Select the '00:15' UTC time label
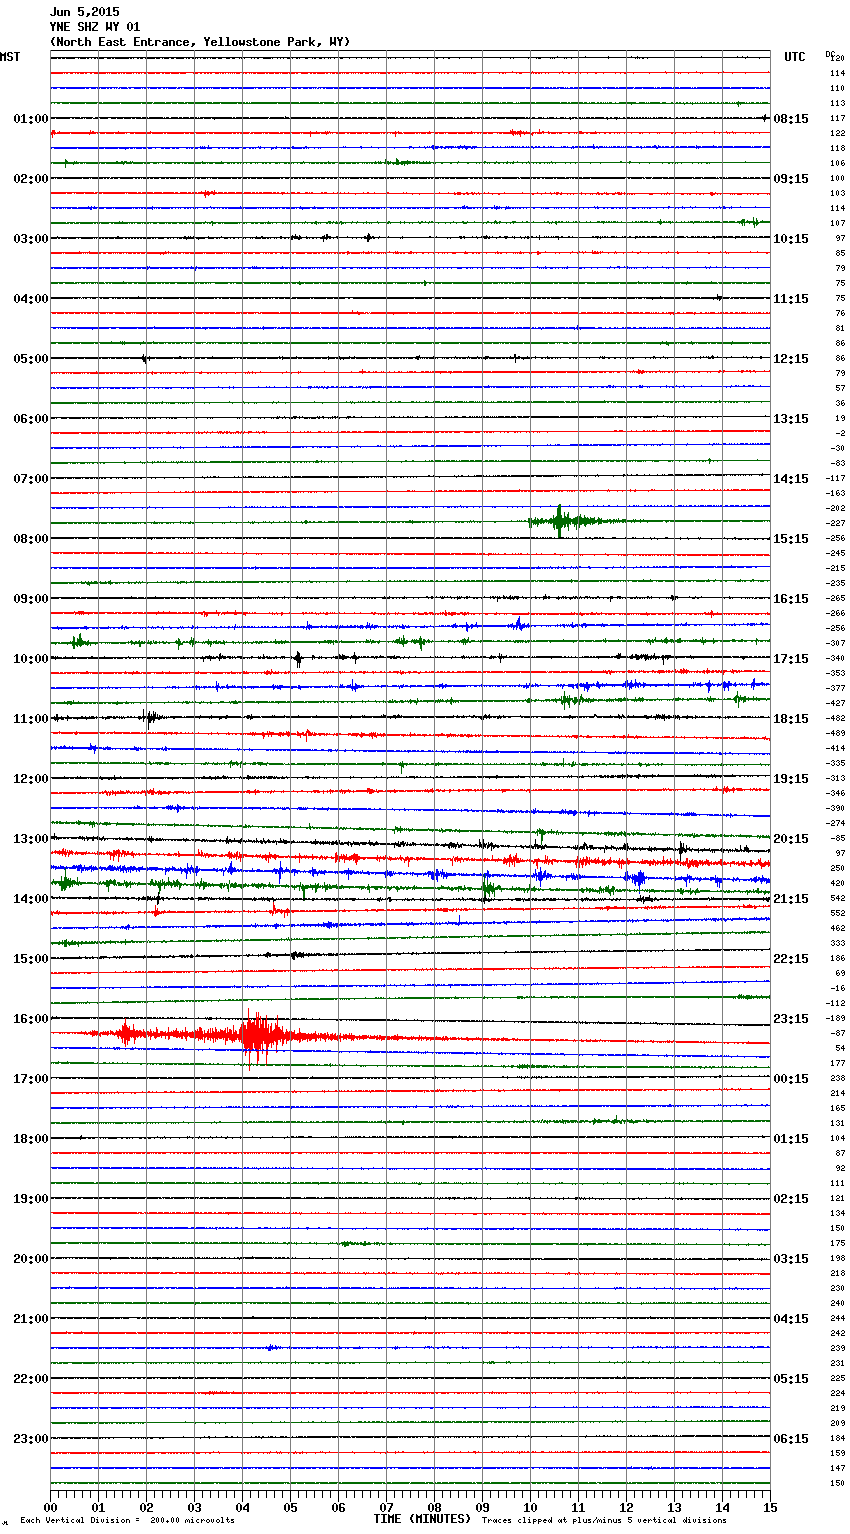 pyautogui.click(x=791, y=1079)
